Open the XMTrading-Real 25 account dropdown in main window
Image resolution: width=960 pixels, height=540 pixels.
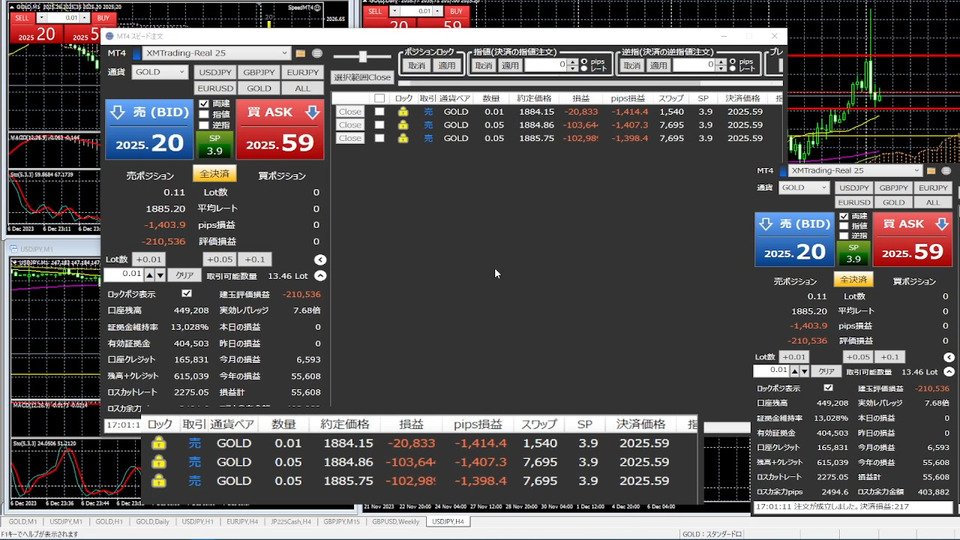(x=216, y=53)
